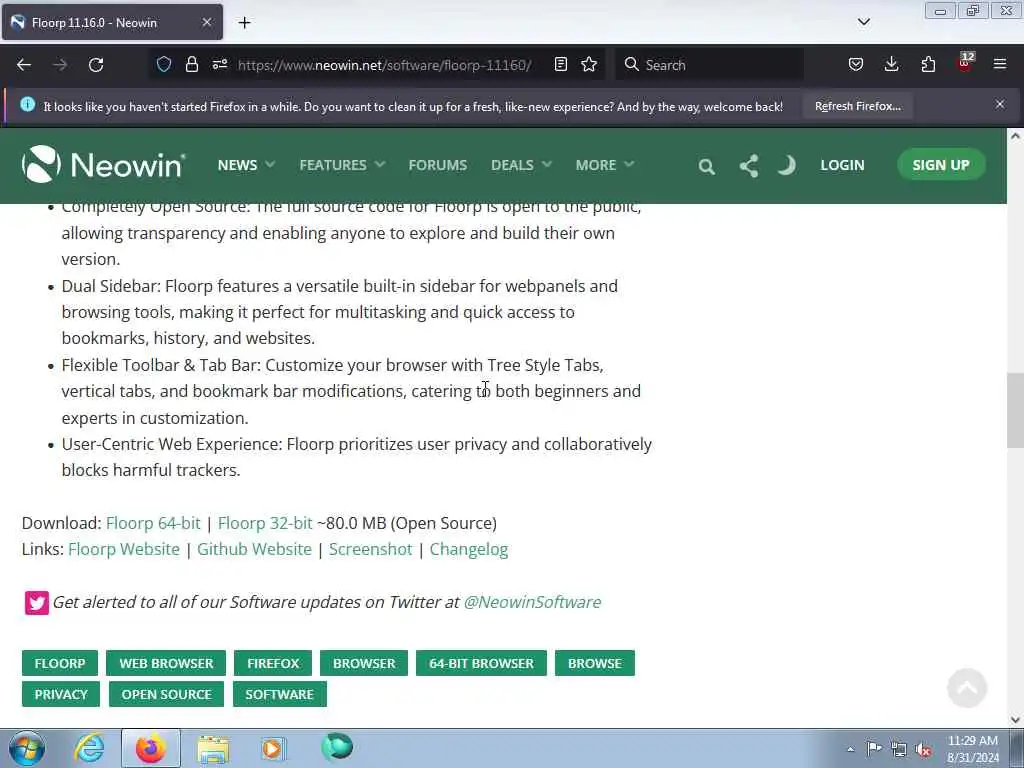Dismiss the Firefox refresh notification bar

[x=1000, y=104]
